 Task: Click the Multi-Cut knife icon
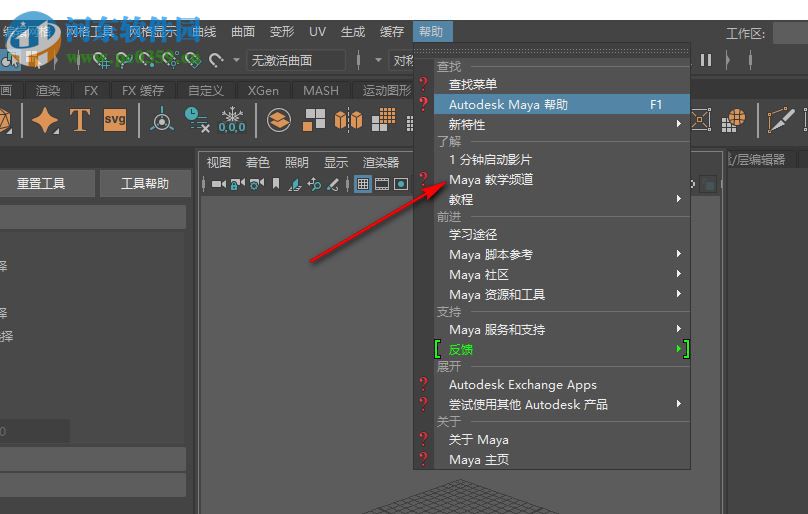coord(781,120)
